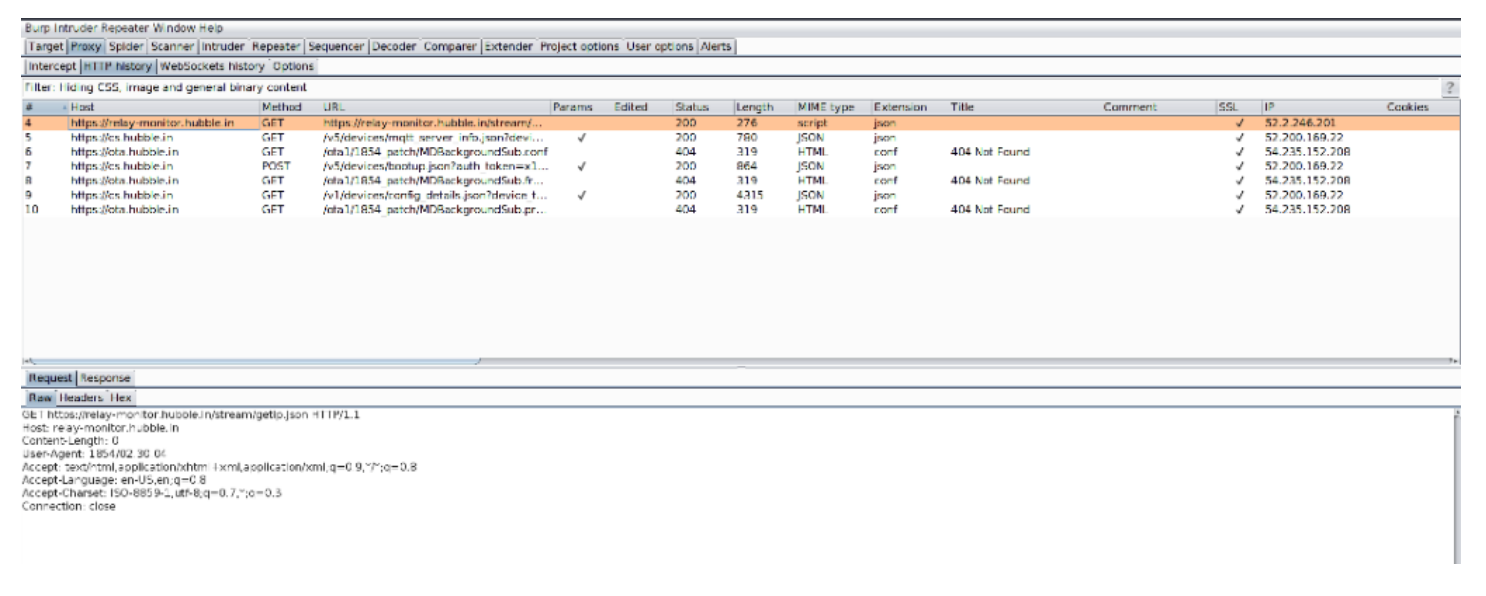This screenshot has height=596, width=1486.
Task: Click the User-Agent header line in request
Action: click(94, 453)
